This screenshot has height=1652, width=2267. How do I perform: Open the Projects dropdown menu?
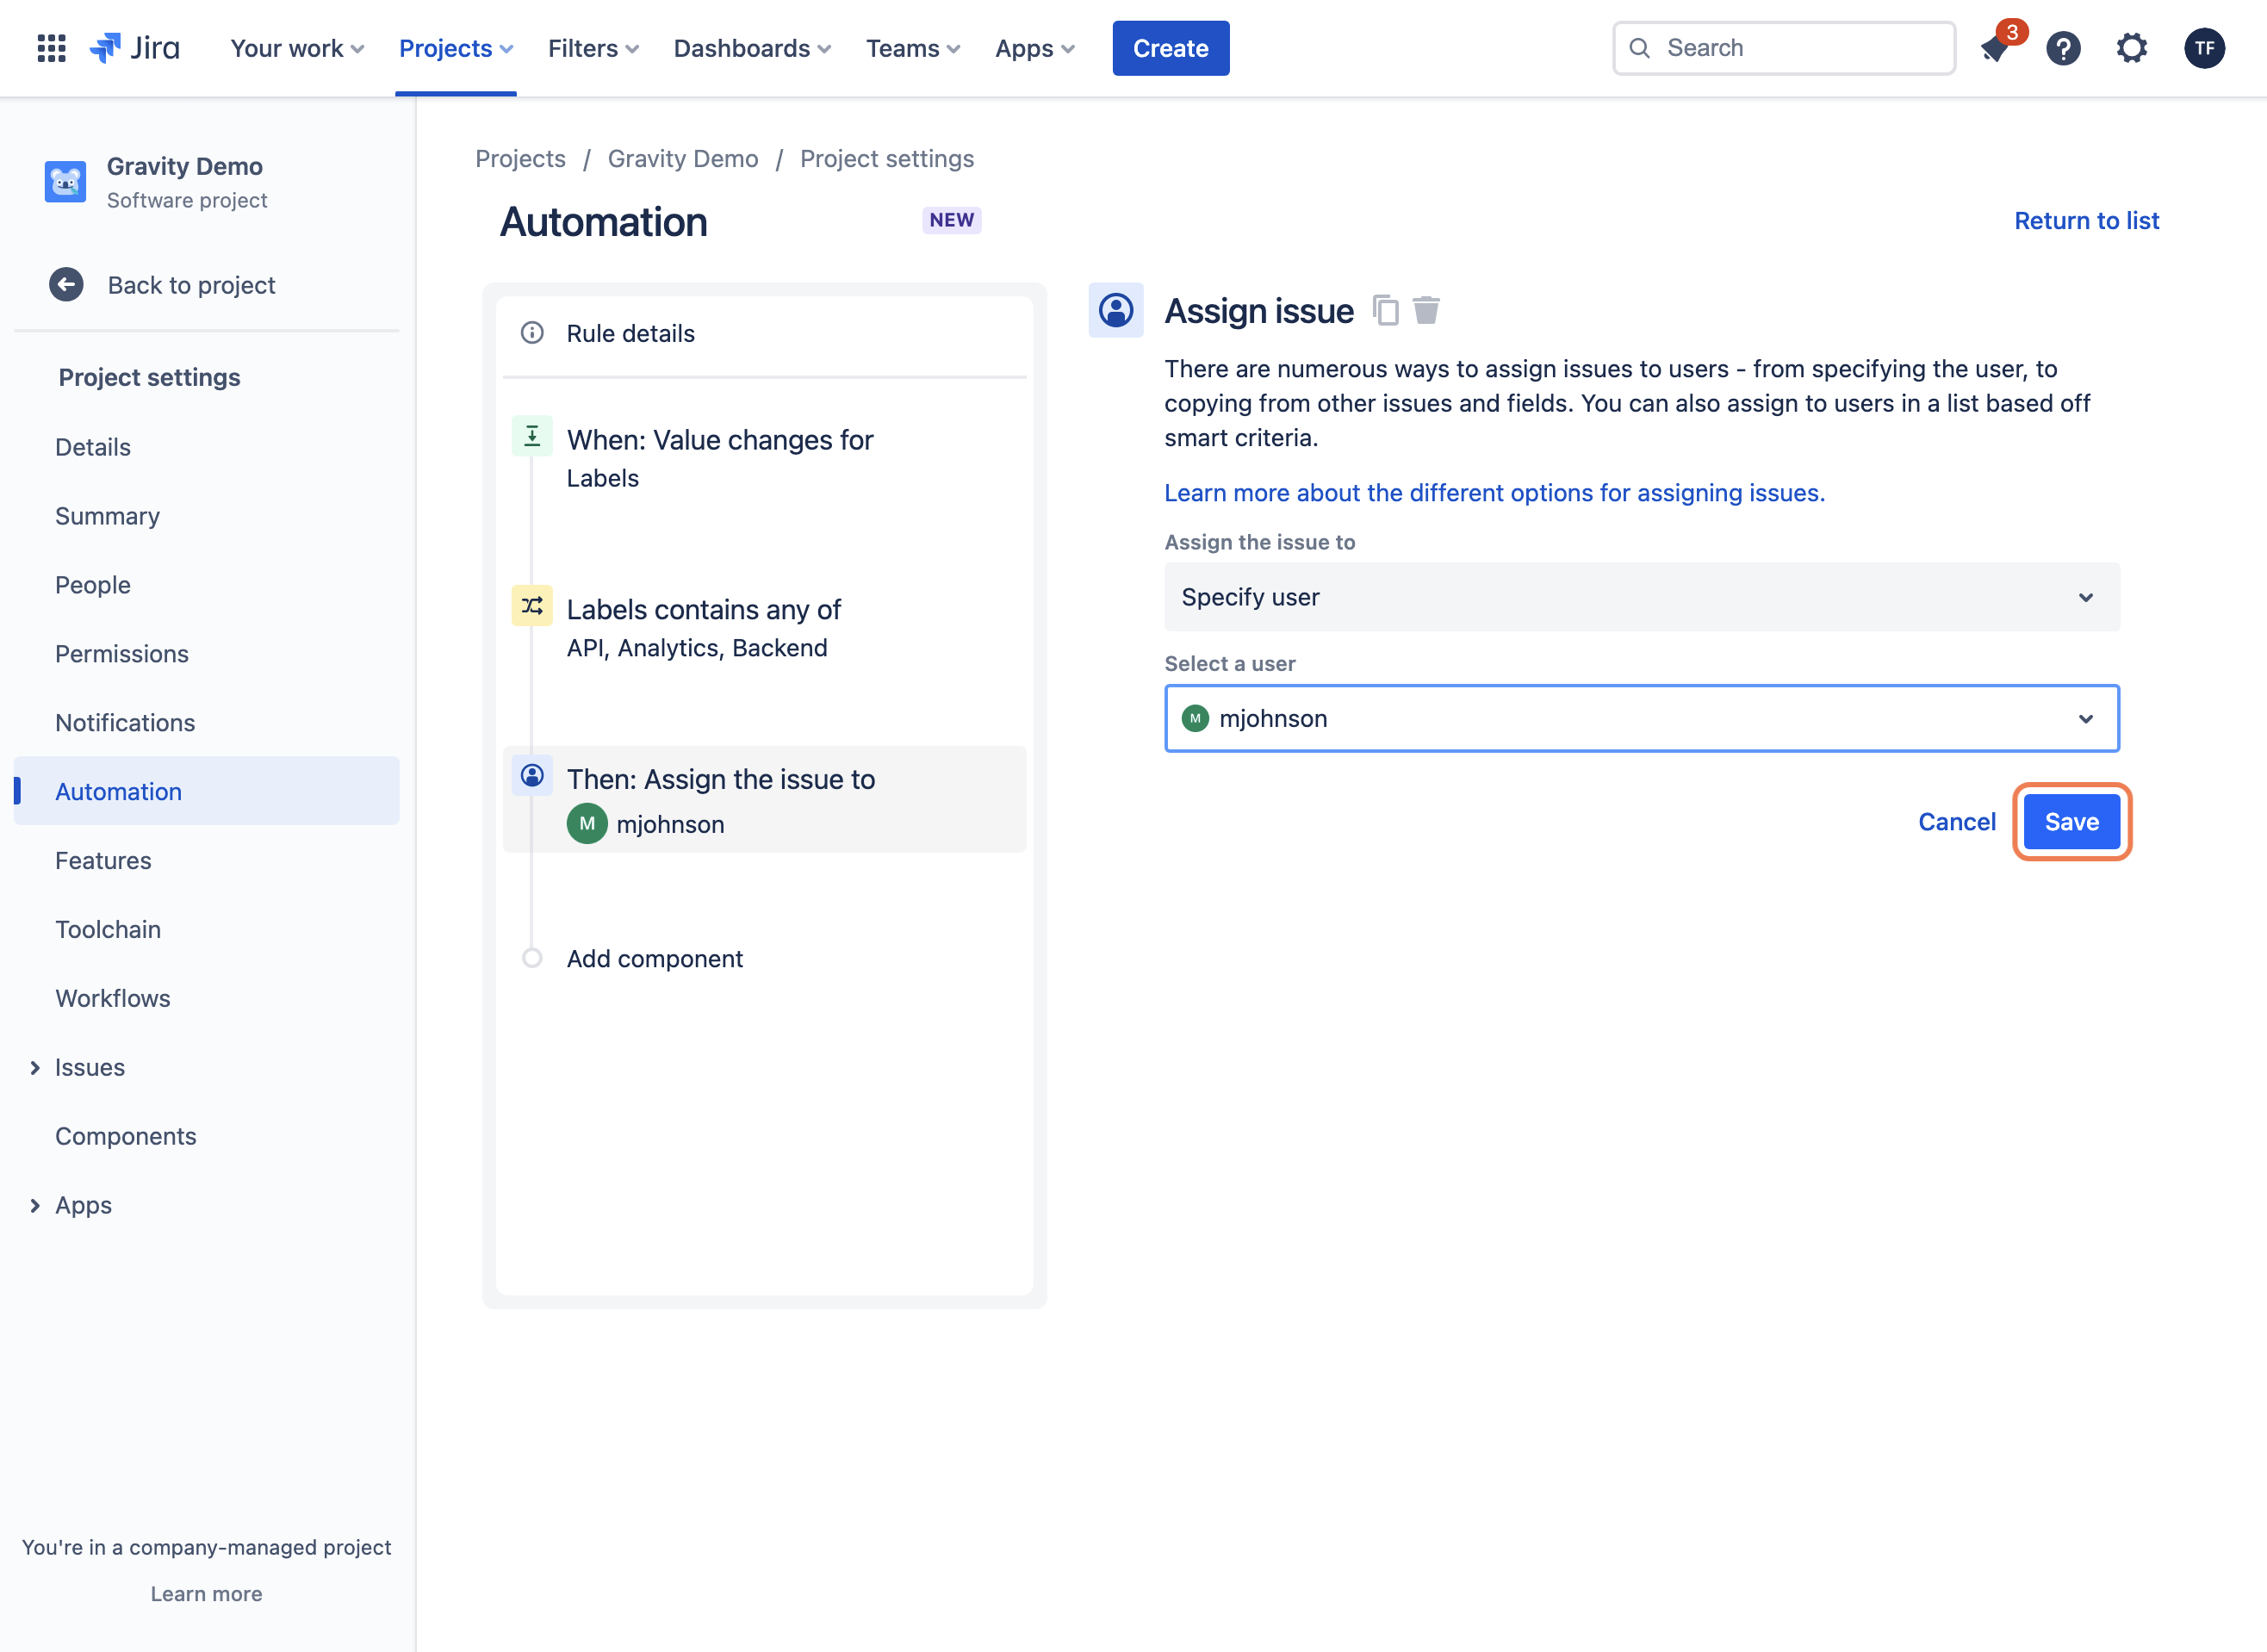click(456, 48)
